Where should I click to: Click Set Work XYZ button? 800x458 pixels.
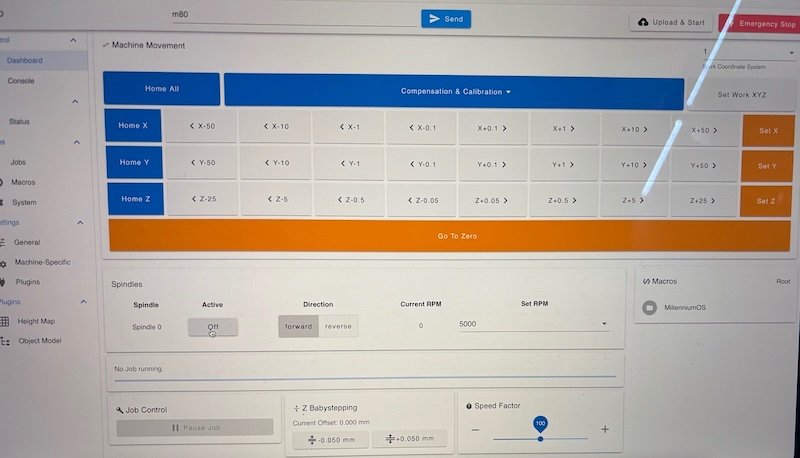tap(741, 95)
